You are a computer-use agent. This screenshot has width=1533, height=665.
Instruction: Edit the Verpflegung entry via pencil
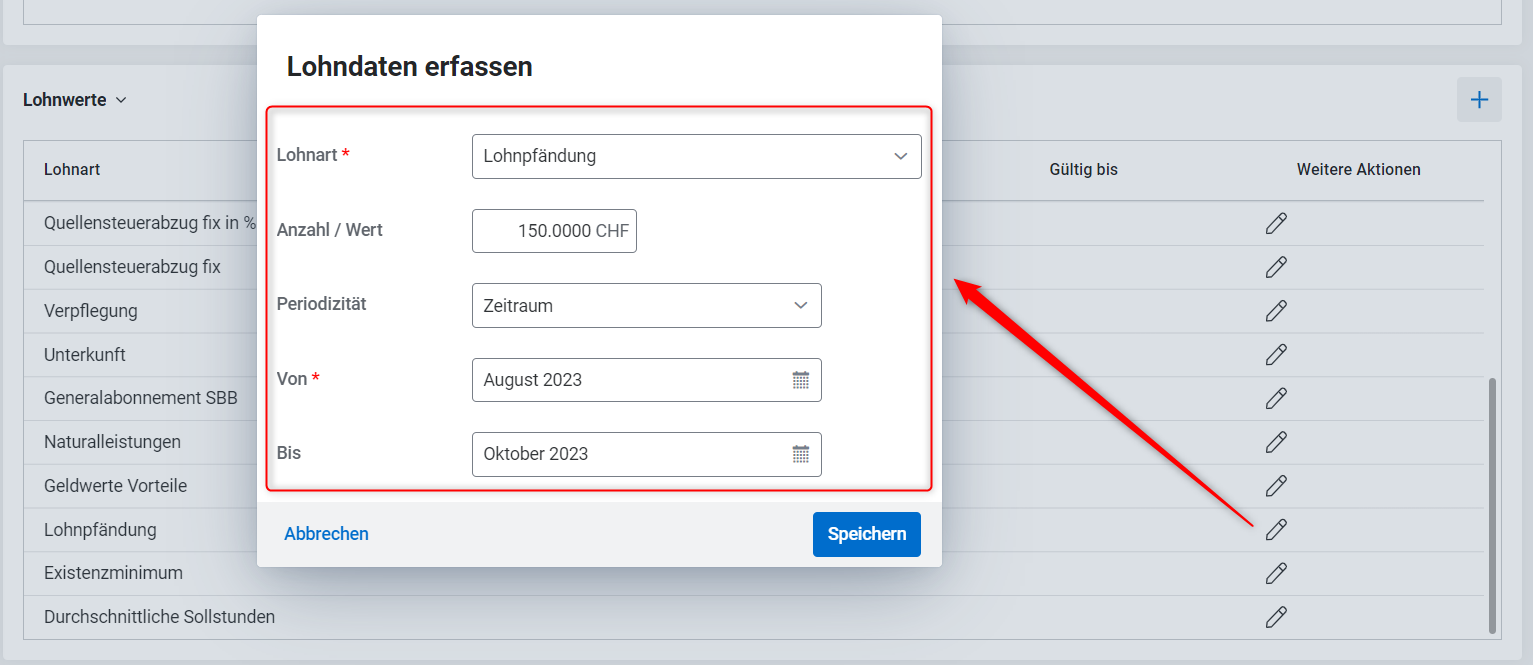[1275, 311]
